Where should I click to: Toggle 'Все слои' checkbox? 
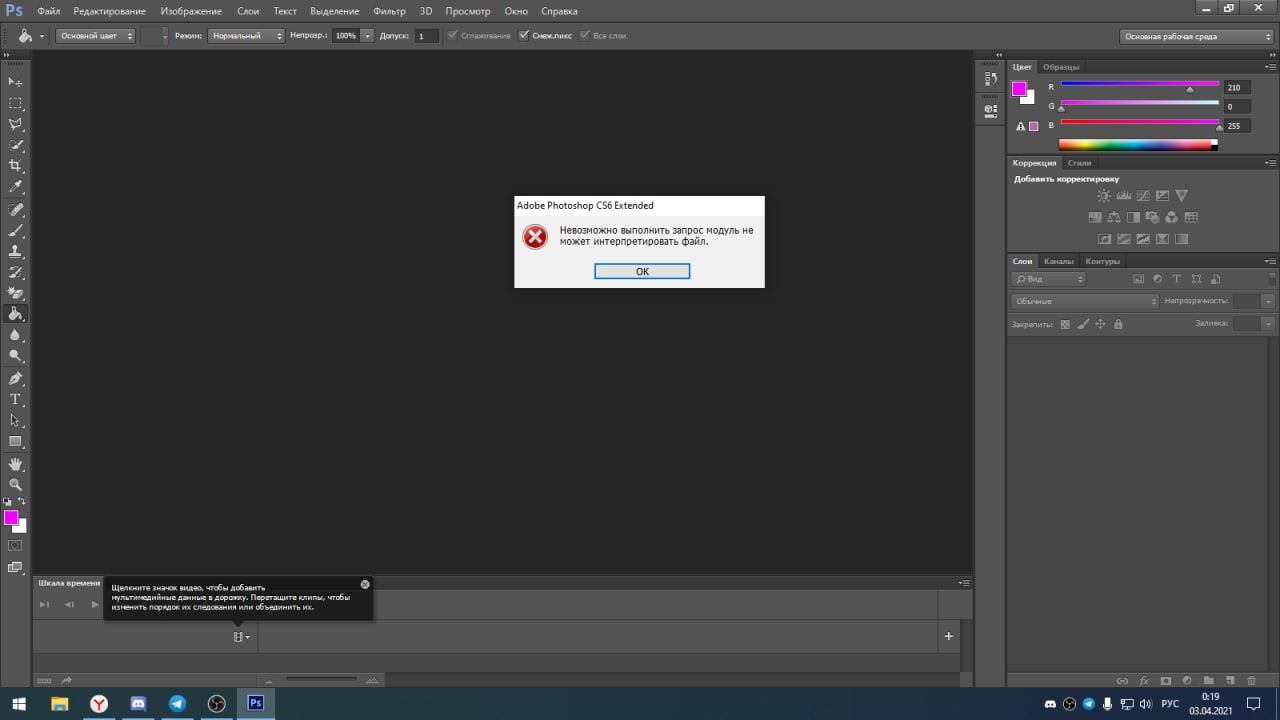(585, 35)
